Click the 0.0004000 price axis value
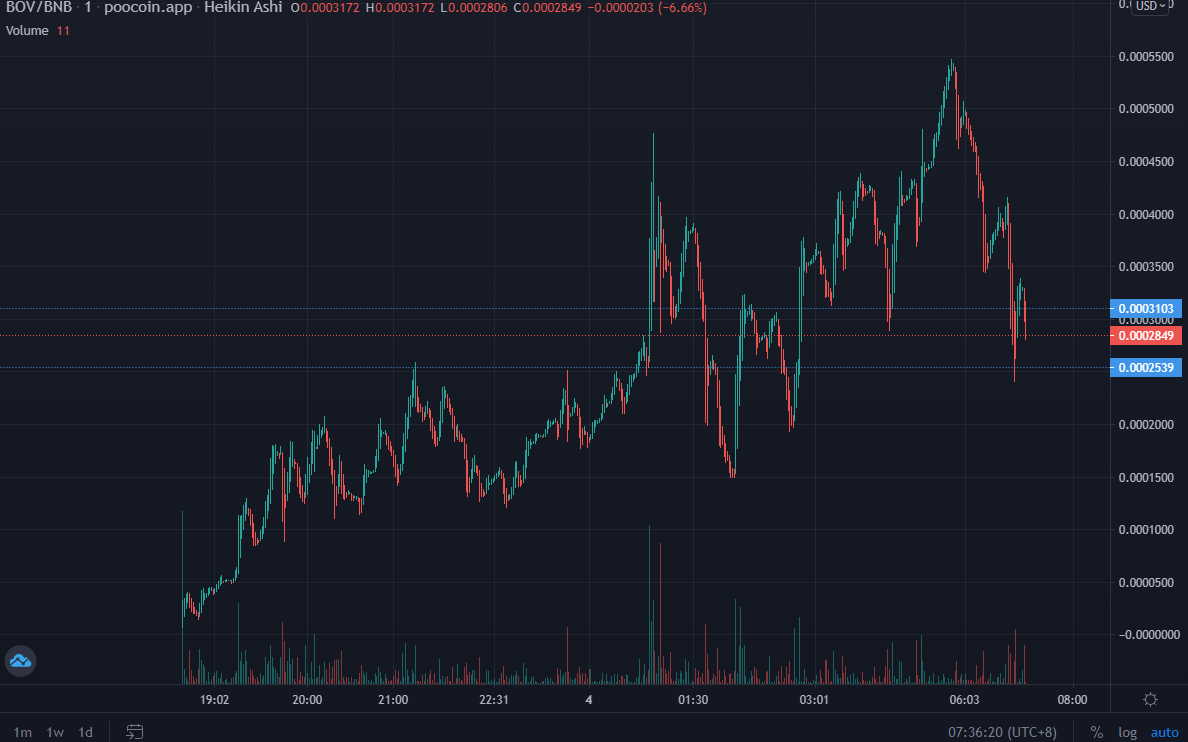The width and height of the screenshot is (1188, 742). 1146,214
